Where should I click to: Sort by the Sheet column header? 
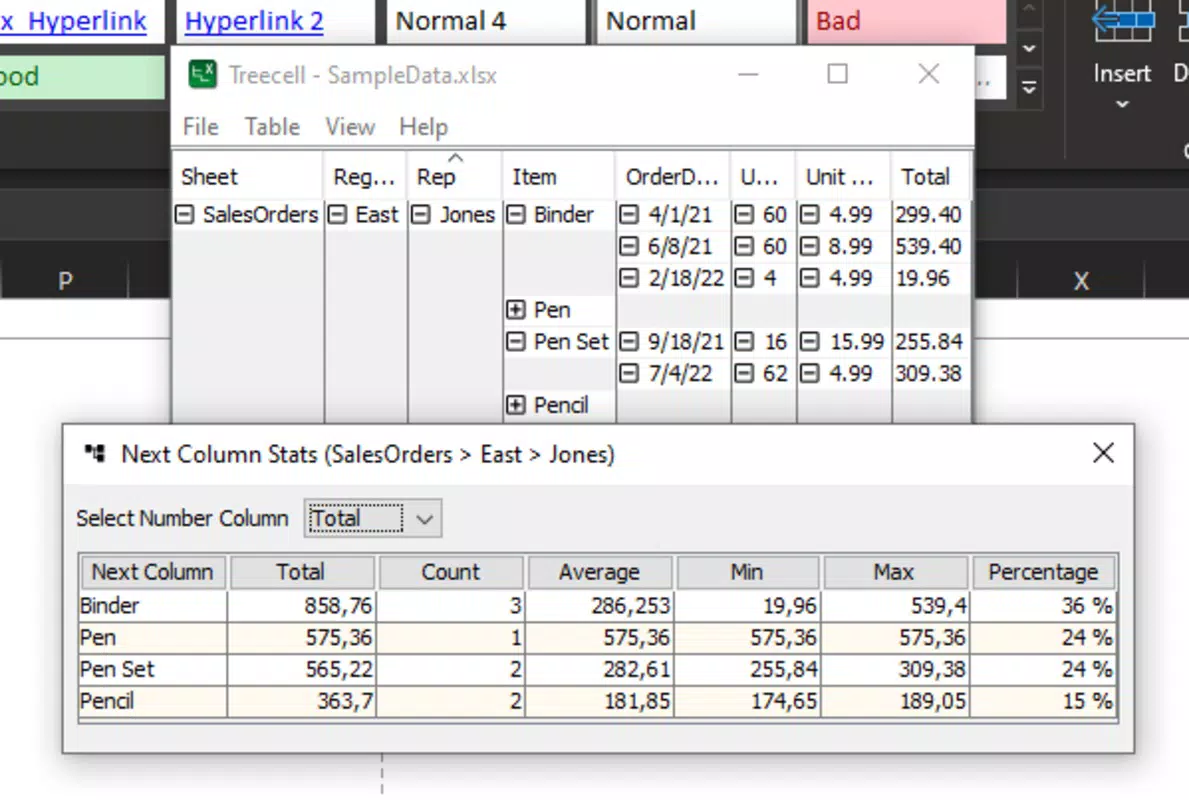tap(248, 177)
